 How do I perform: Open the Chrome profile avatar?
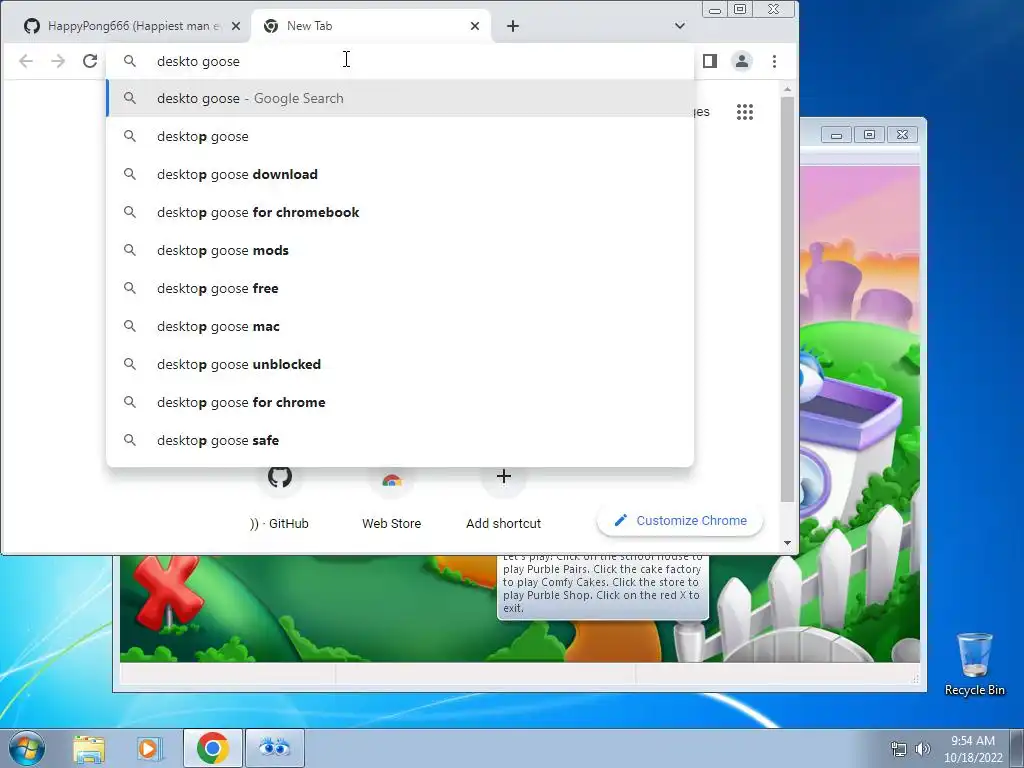point(742,61)
